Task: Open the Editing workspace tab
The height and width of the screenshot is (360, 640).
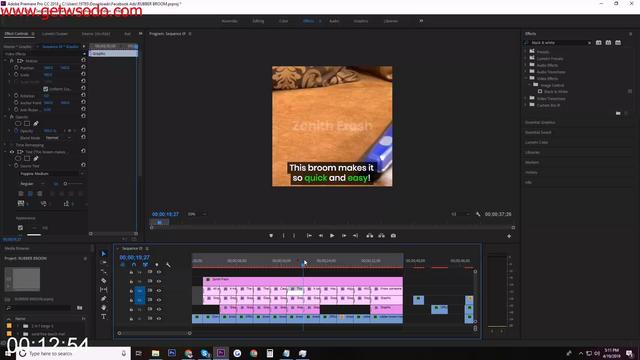Action: click(x=258, y=21)
